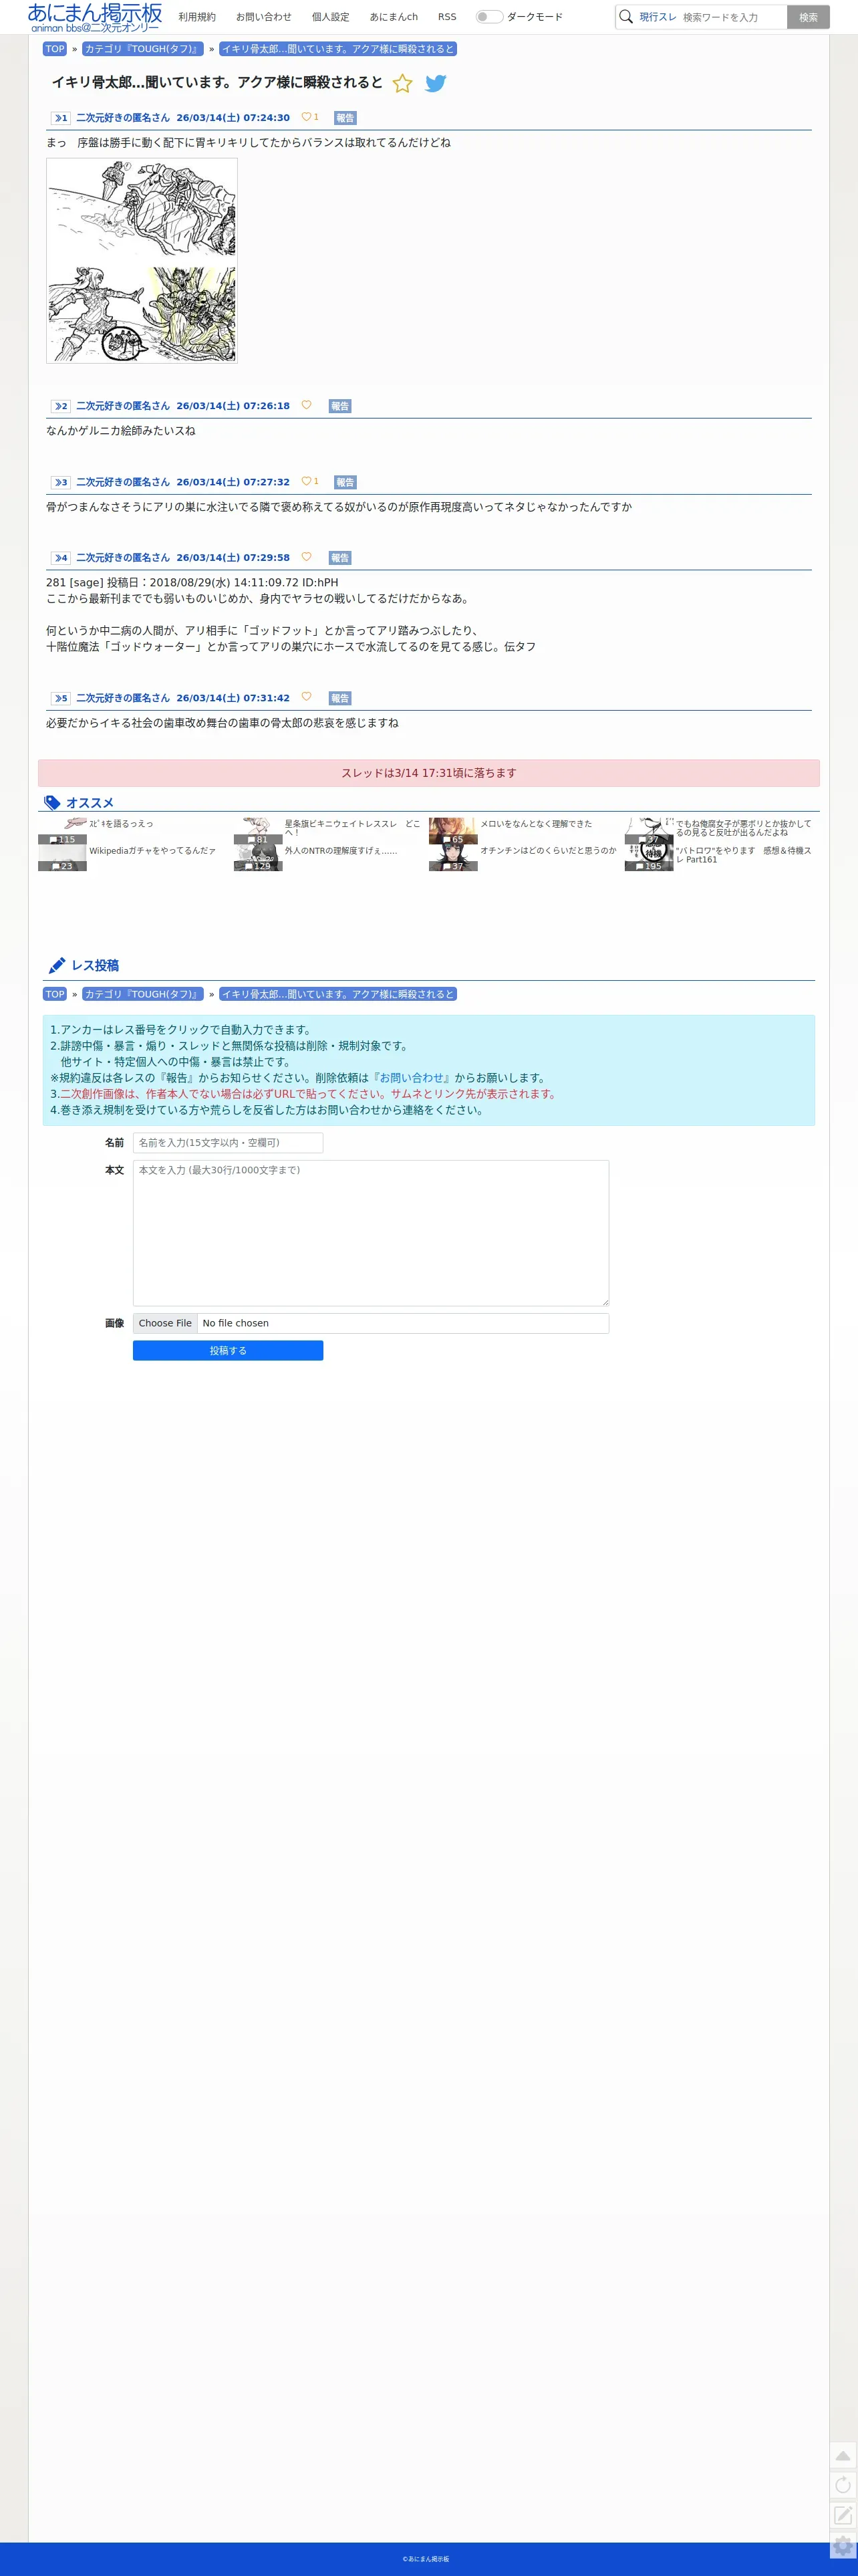This screenshot has width=858, height=2576.
Task: Like post 1 with its heart icon
Action: (x=306, y=117)
